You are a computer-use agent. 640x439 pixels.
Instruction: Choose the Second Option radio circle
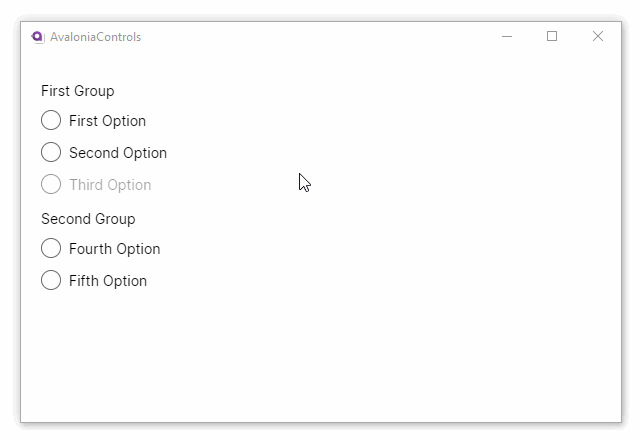pos(51,153)
